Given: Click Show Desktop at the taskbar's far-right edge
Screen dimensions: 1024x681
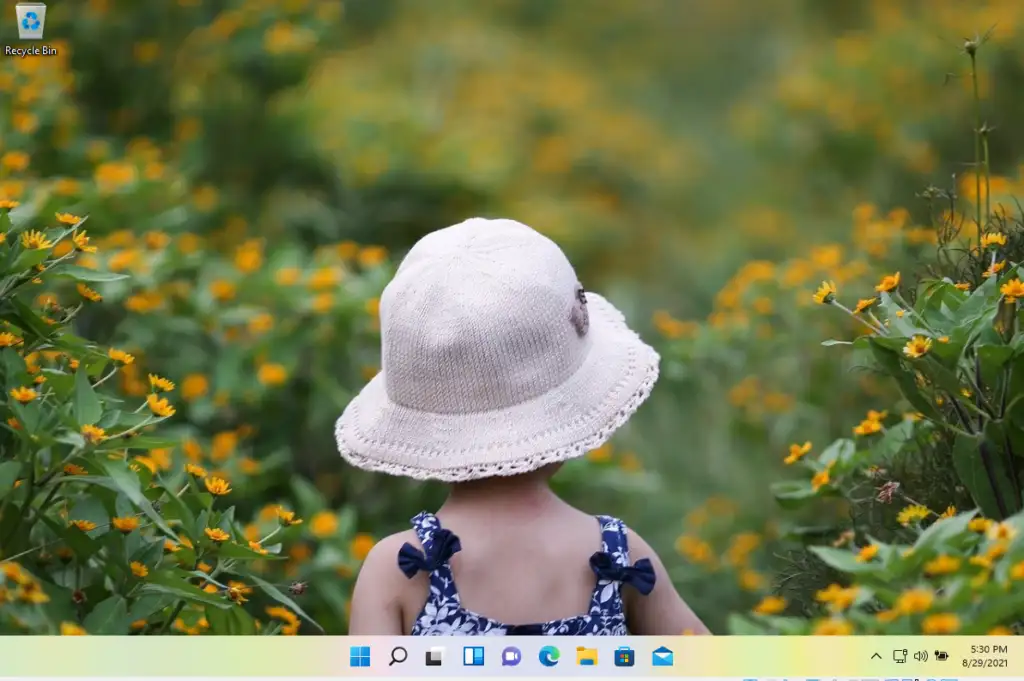Looking at the screenshot, I should click(1020, 657).
